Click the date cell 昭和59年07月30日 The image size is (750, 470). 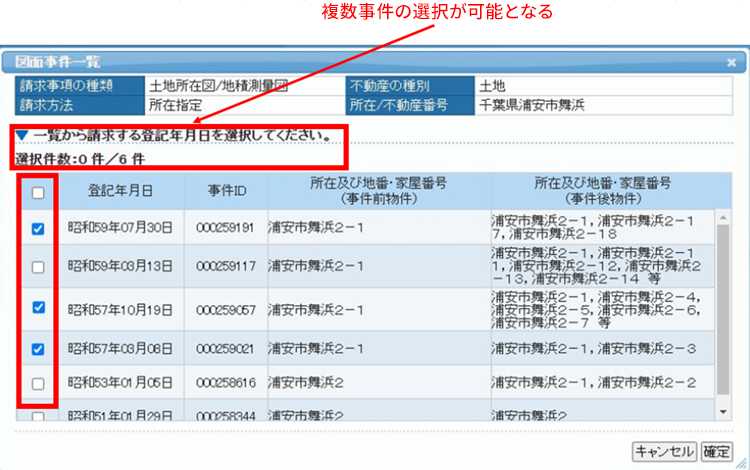[x=120, y=228]
